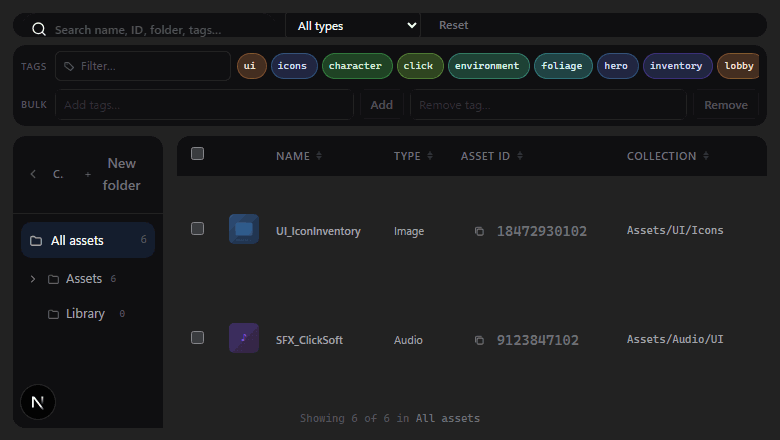The width and height of the screenshot is (780, 440).
Task: Click the bulk Add button
Action: click(x=382, y=105)
